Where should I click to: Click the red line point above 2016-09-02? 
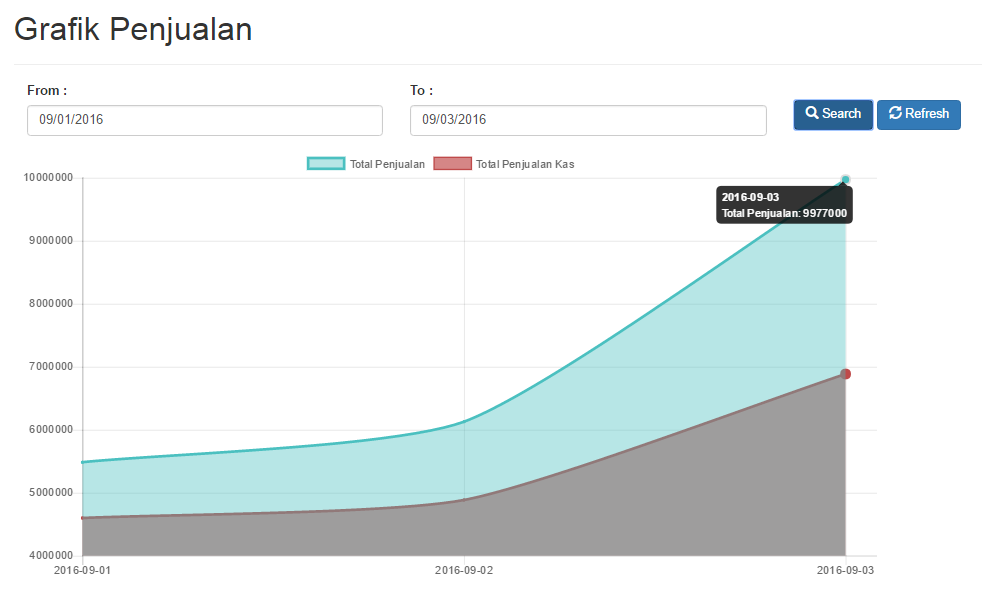(x=464, y=500)
